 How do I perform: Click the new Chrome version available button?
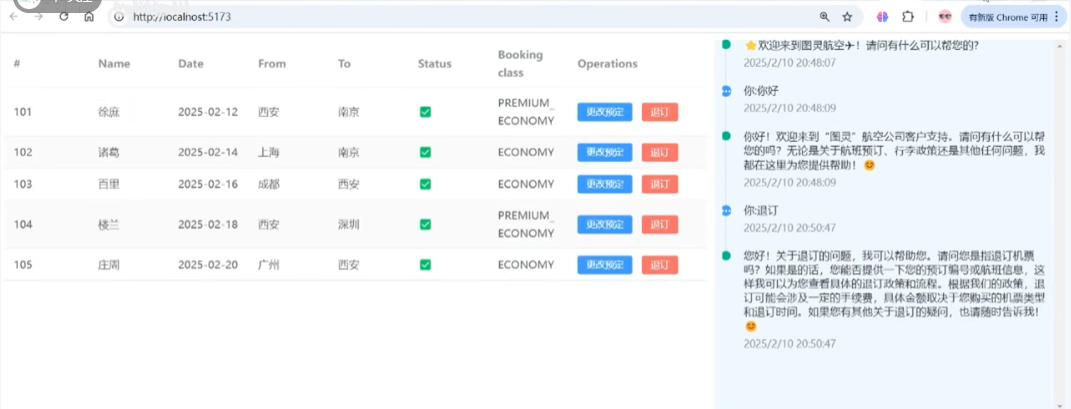[1013, 17]
